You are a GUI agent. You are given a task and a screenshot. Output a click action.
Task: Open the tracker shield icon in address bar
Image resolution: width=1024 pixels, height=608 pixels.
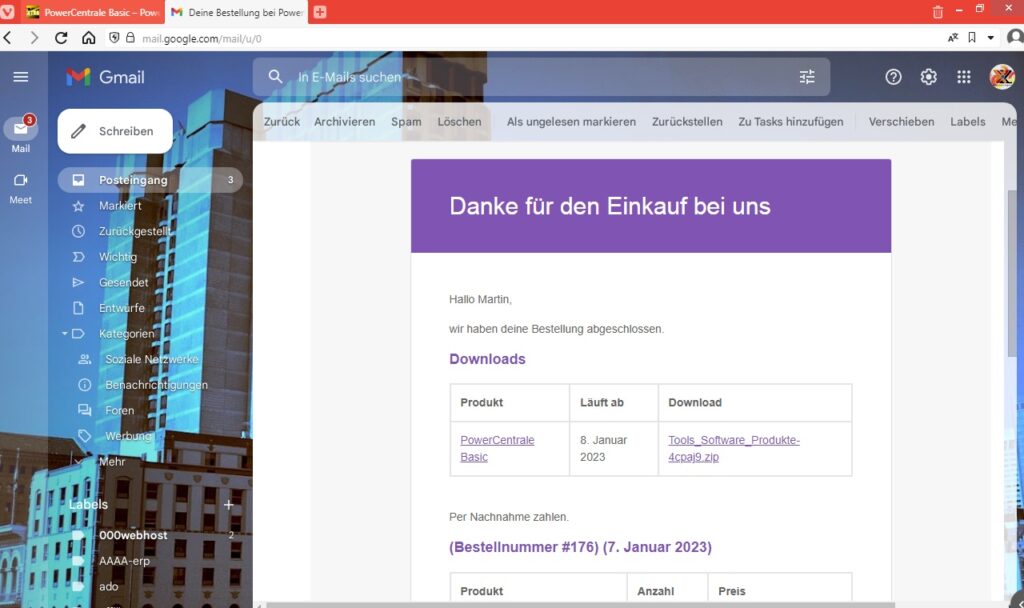coord(114,38)
